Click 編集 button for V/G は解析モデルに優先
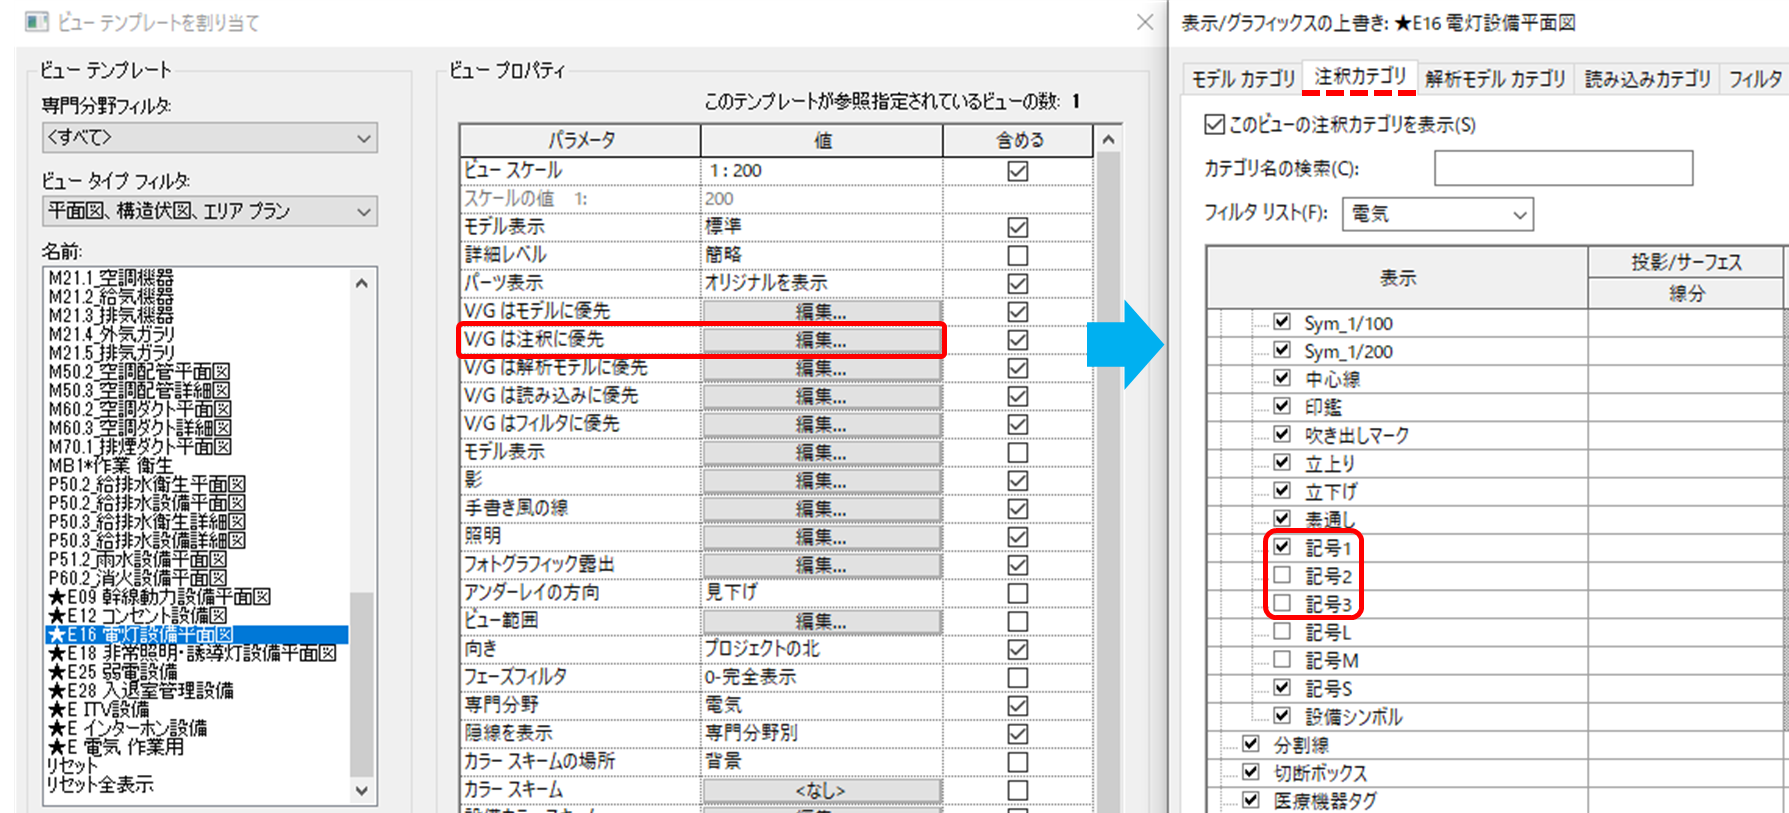 coord(821,368)
